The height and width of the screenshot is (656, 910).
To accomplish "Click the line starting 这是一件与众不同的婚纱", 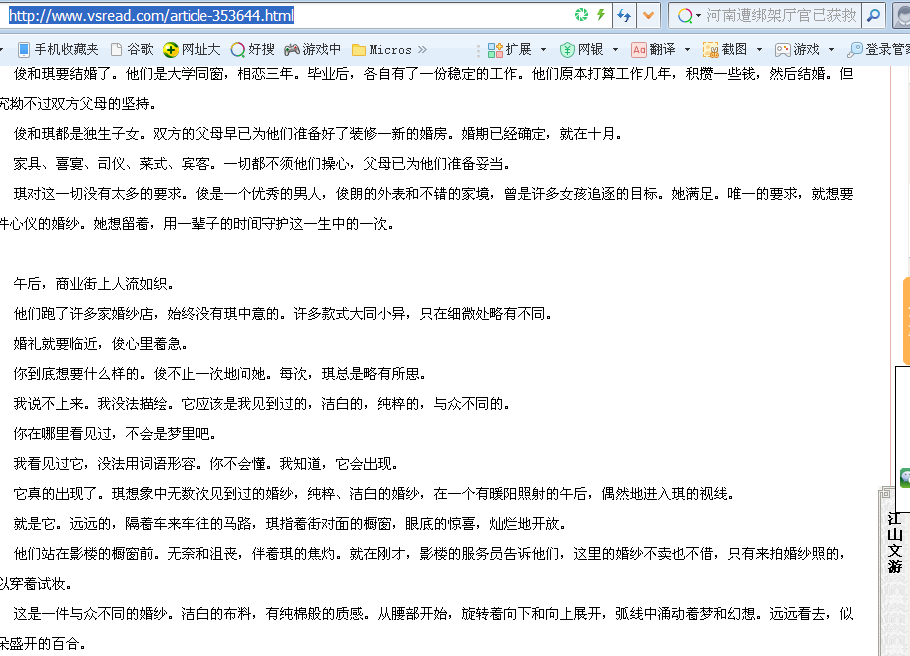I will click(x=434, y=614).
